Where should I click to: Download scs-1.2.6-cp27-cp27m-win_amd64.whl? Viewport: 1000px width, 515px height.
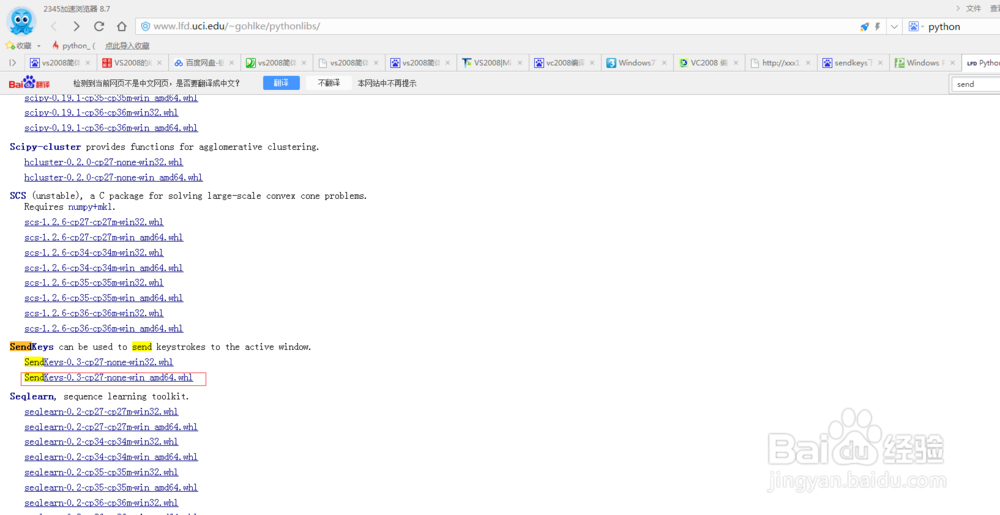tap(103, 238)
